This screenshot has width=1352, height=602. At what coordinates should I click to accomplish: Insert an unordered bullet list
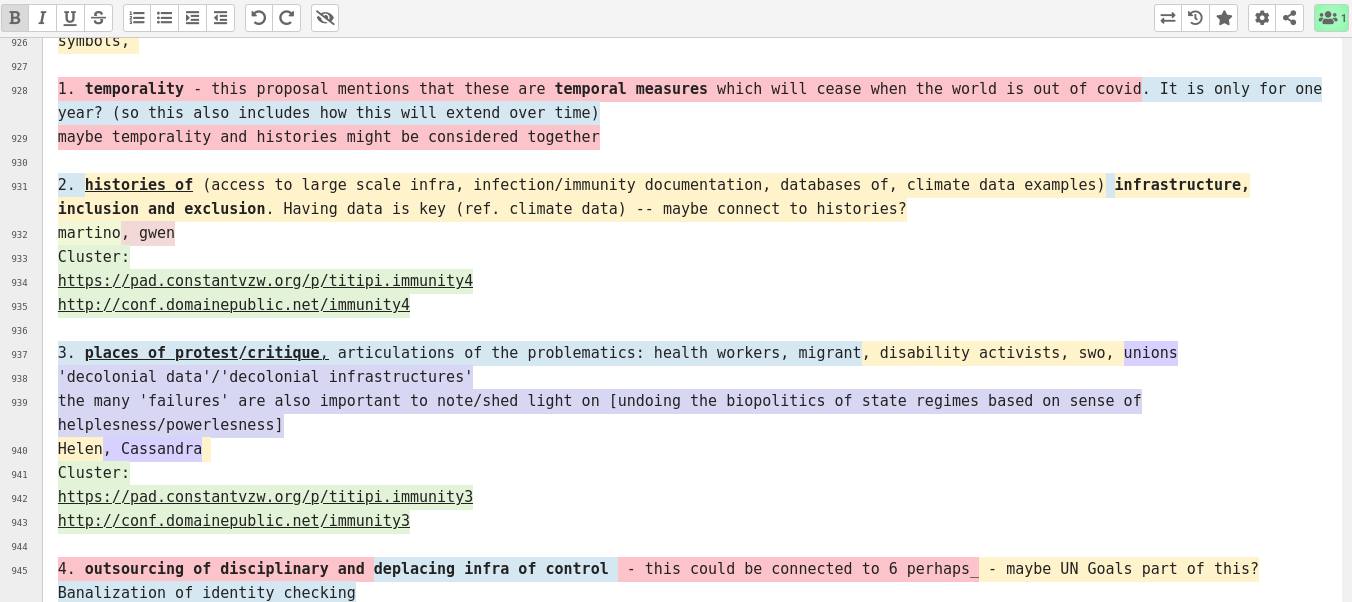[x=165, y=18]
